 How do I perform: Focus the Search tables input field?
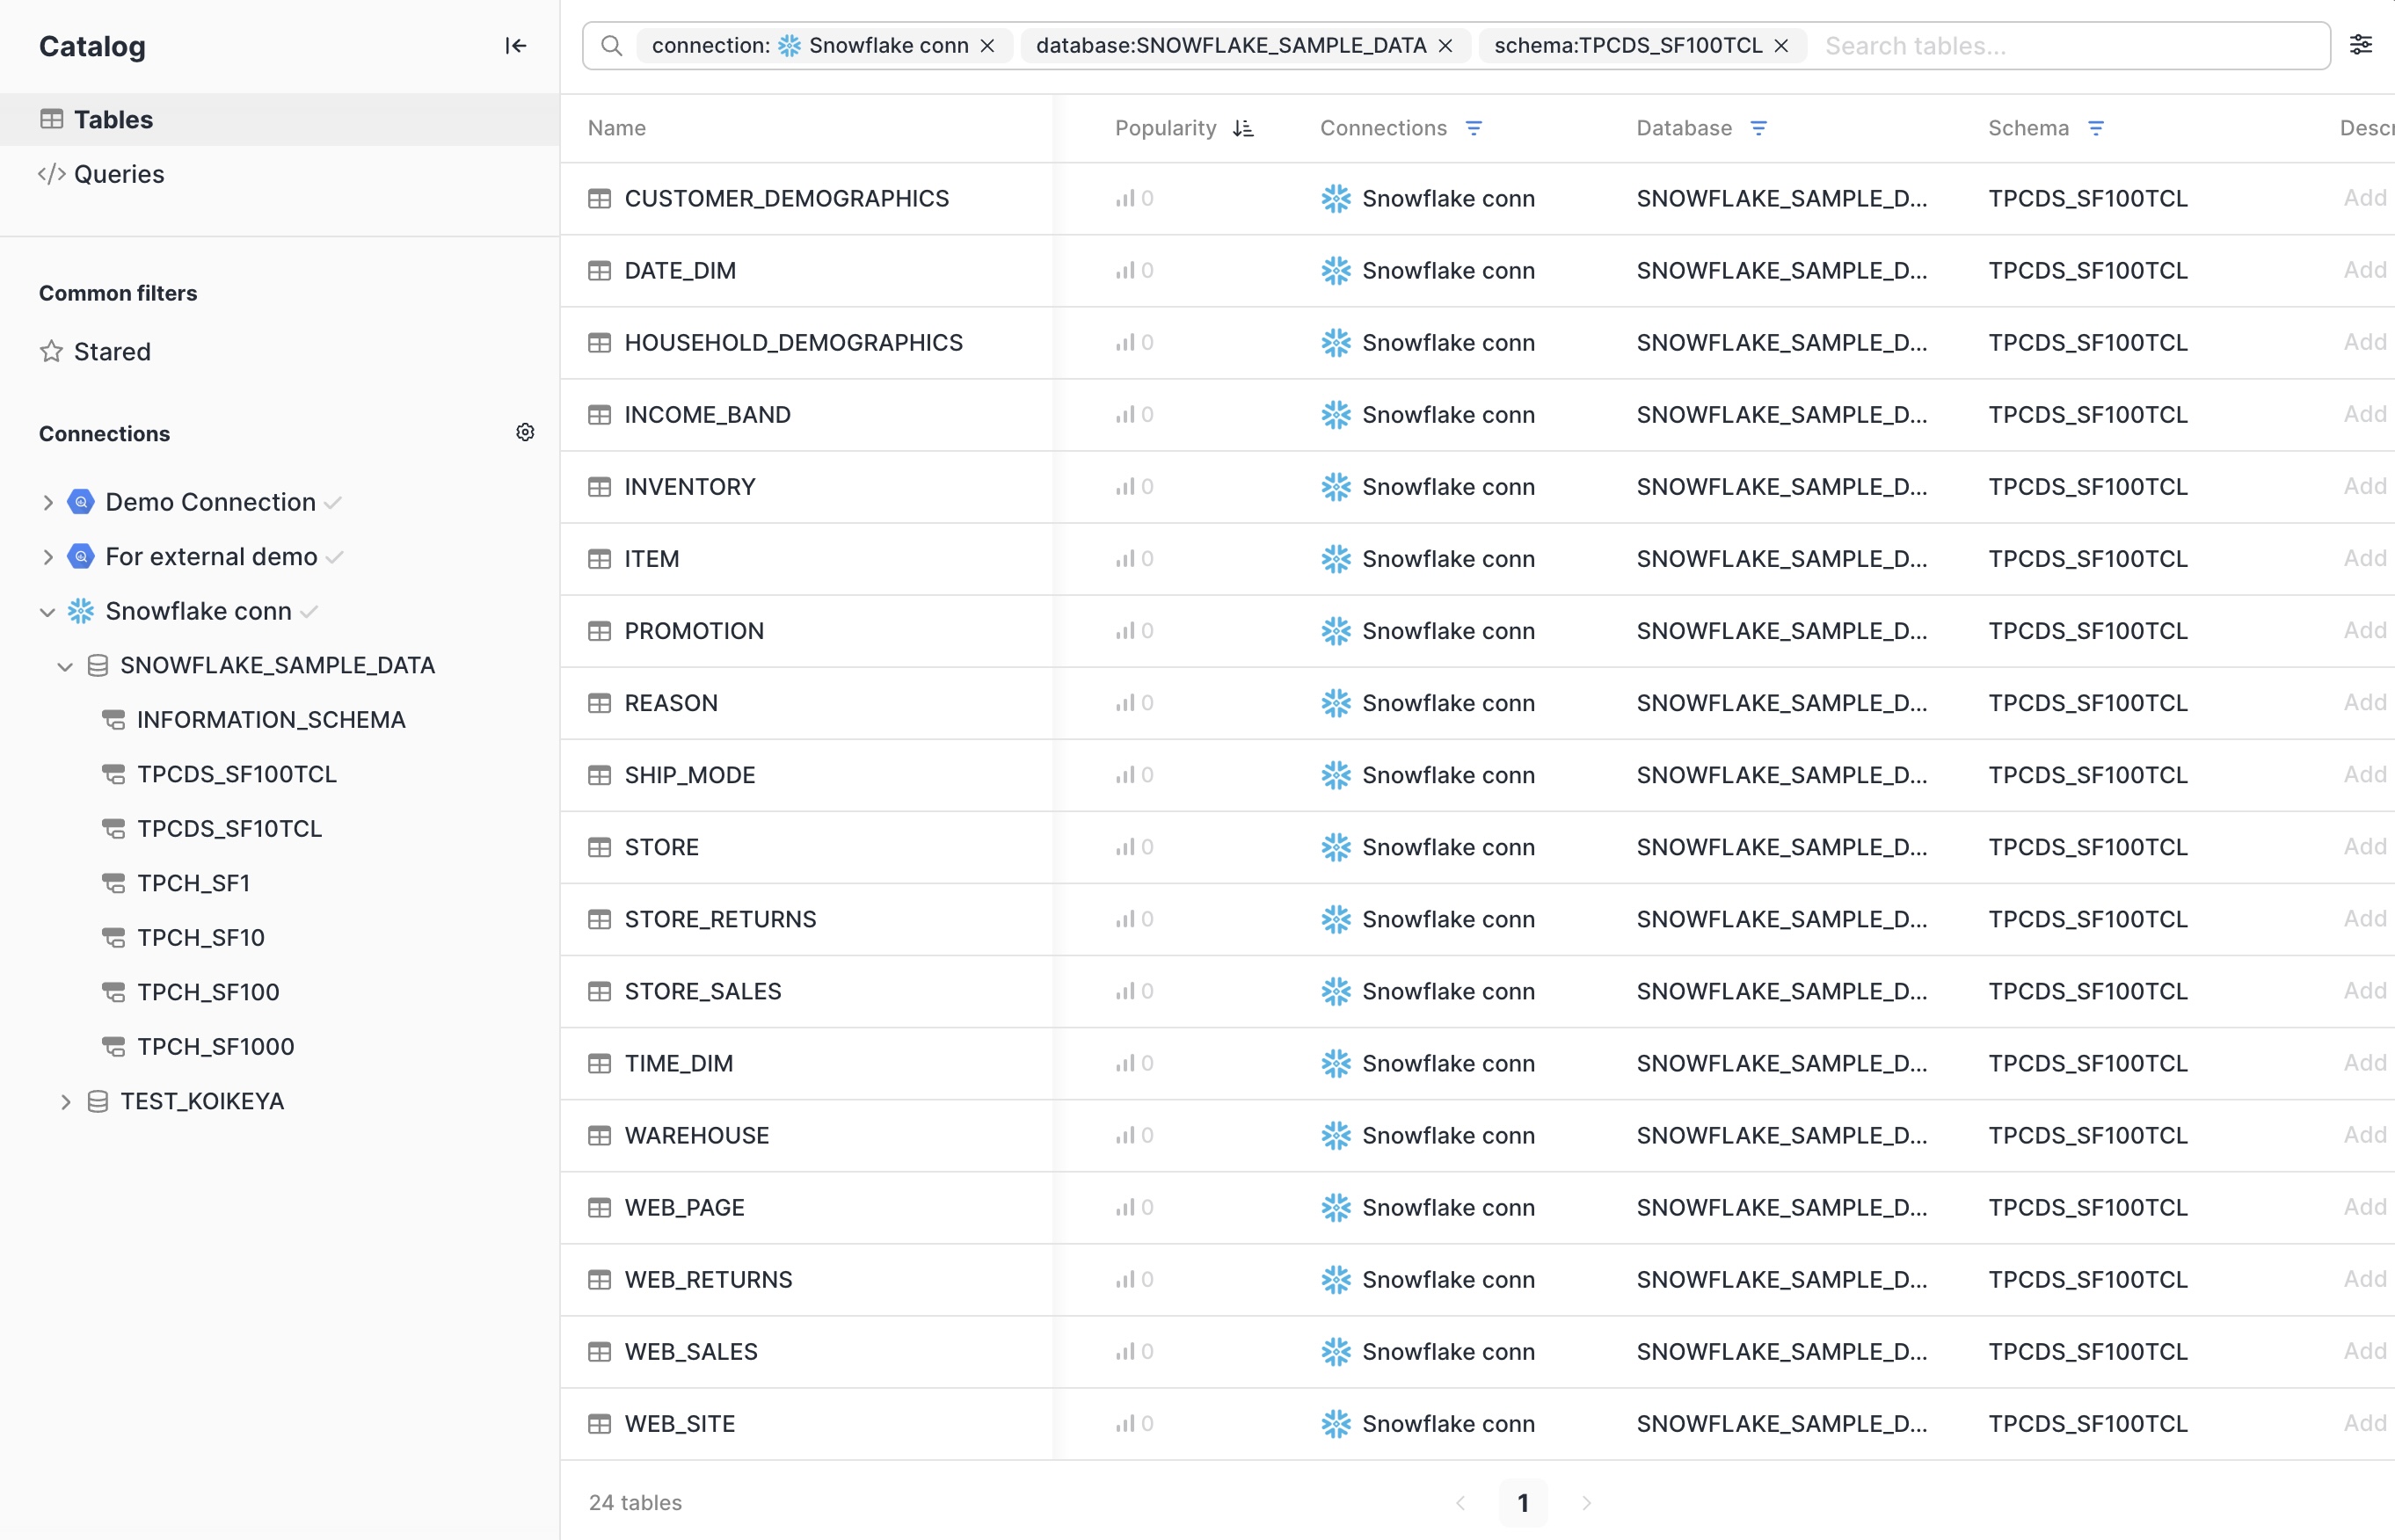coord(2060,46)
